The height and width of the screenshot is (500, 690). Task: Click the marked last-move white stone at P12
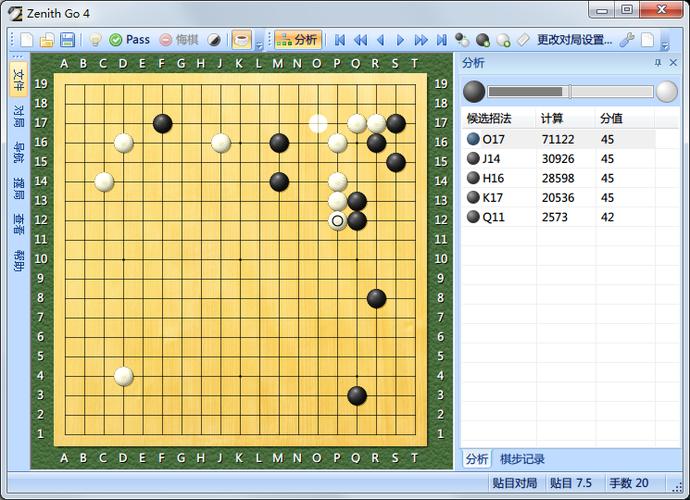tap(338, 221)
